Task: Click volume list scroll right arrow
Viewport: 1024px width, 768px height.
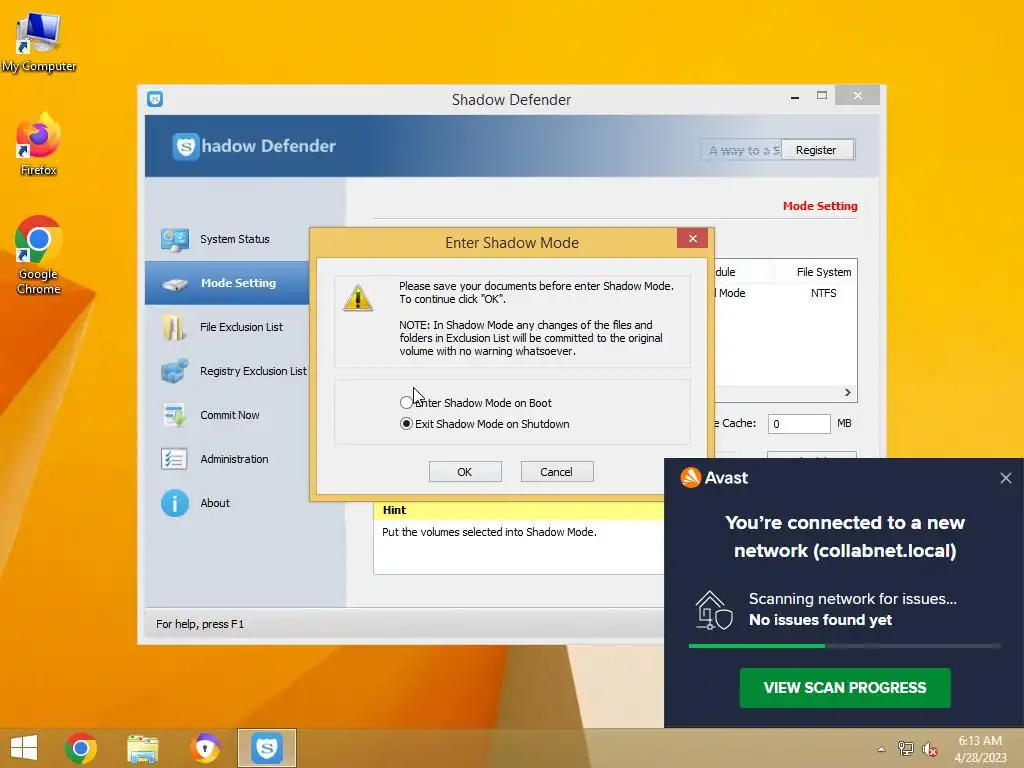Action: tap(848, 392)
